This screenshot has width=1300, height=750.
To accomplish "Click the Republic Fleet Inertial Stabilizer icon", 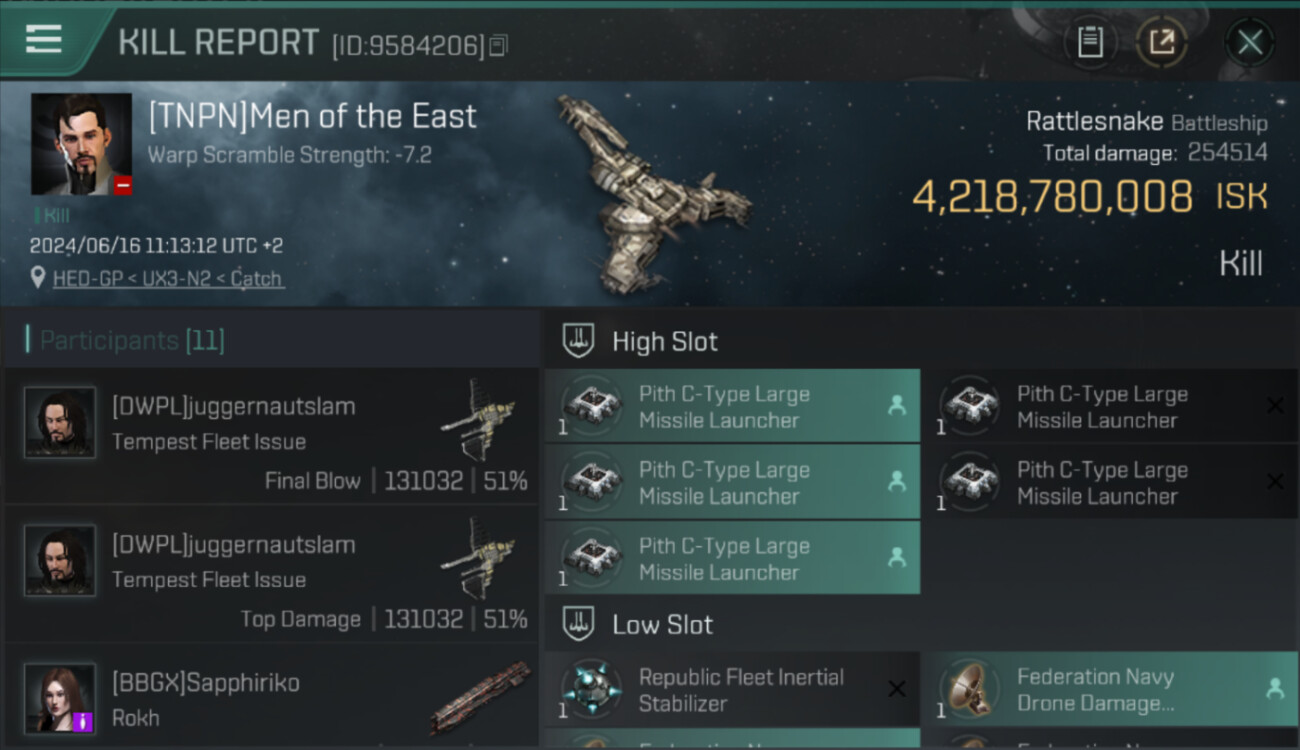I will coord(591,689).
